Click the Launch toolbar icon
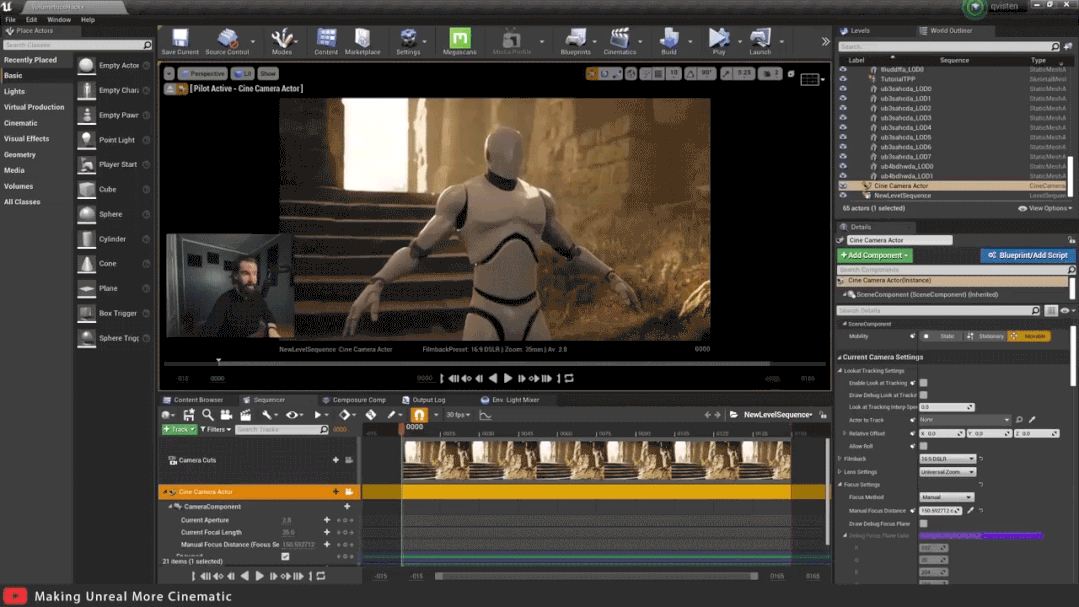 [x=760, y=41]
